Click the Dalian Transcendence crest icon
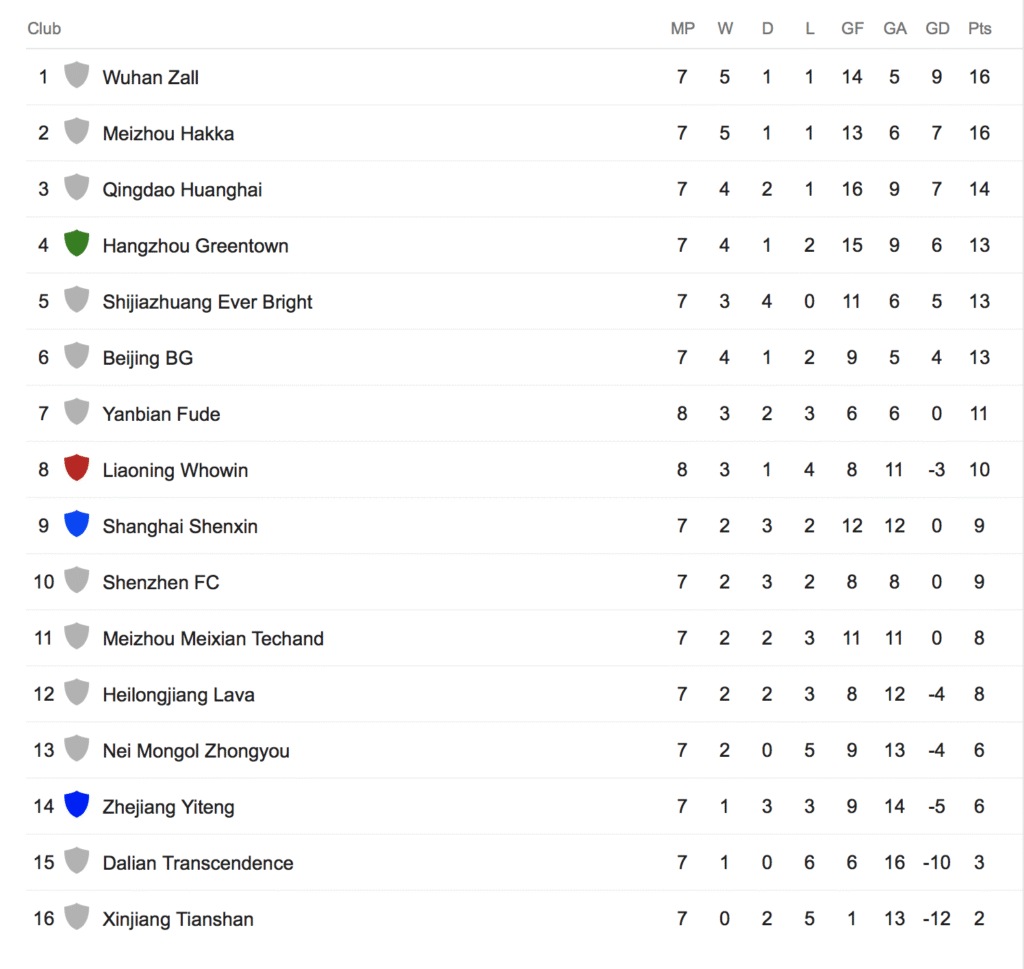Screen dimensions: 1024x969 pyautogui.click(x=76, y=861)
